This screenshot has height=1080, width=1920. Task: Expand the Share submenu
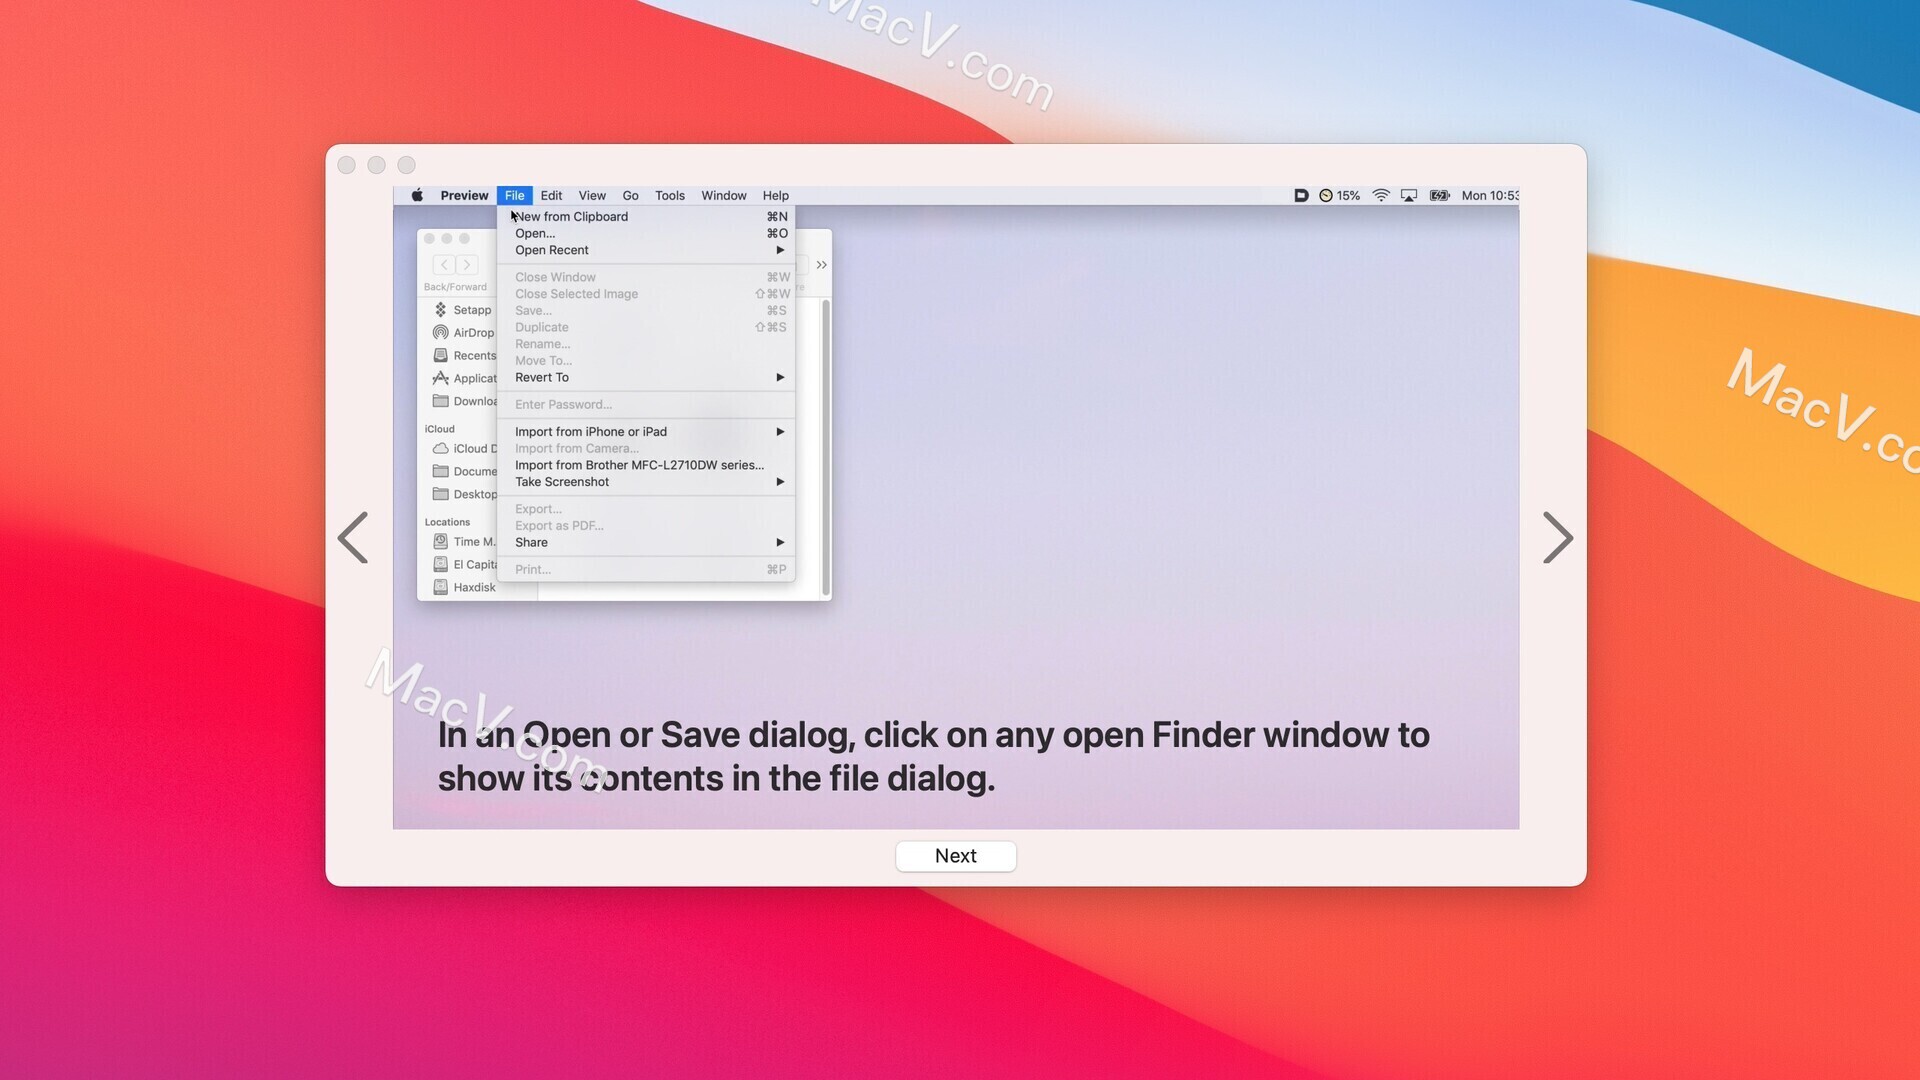(x=646, y=542)
